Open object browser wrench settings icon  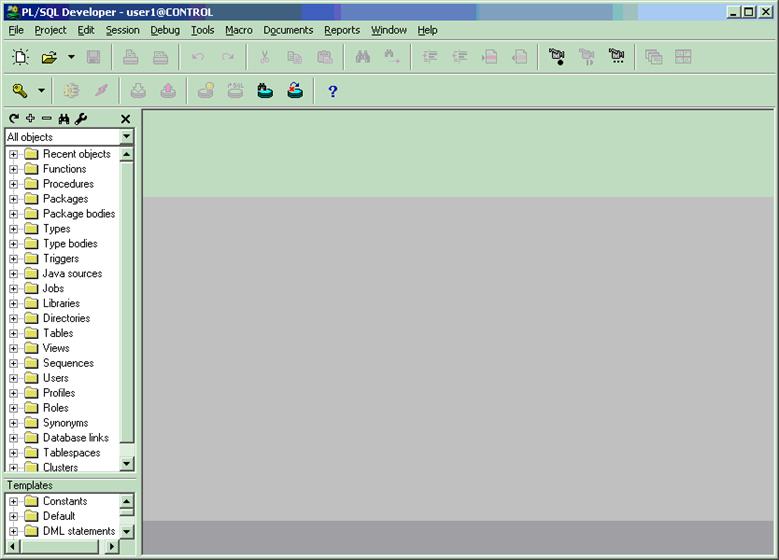(x=81, y=118)
